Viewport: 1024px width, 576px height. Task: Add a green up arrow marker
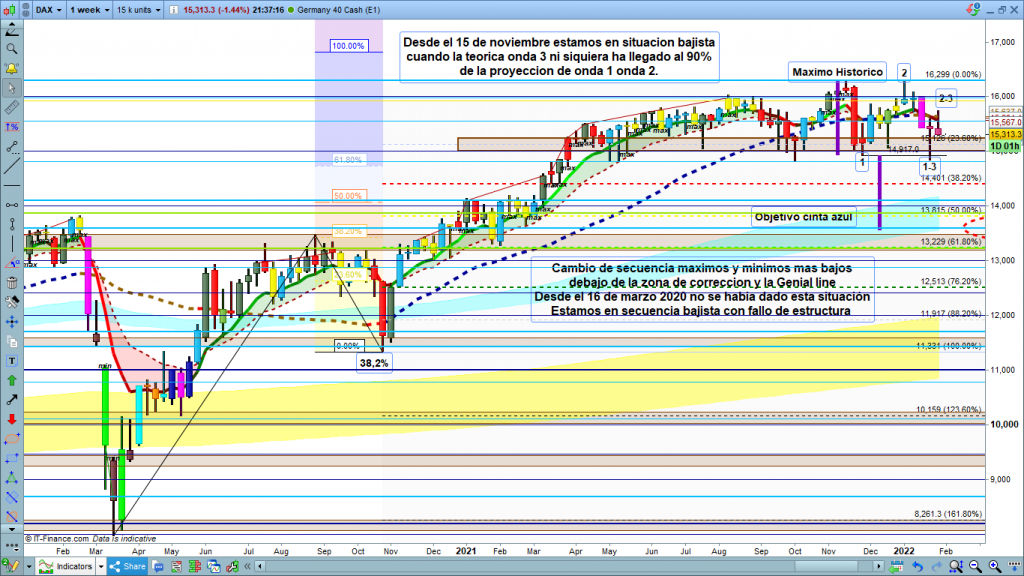[12, 380]
